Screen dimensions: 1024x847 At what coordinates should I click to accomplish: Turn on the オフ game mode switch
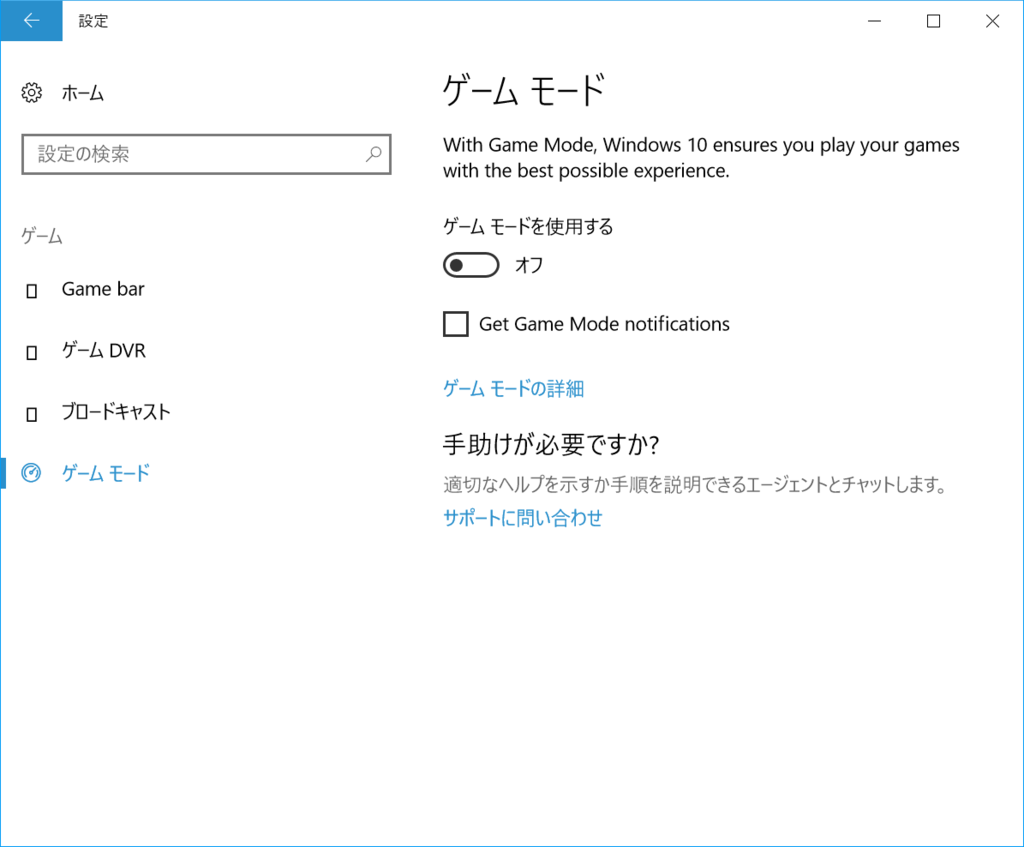coord(470,264)
